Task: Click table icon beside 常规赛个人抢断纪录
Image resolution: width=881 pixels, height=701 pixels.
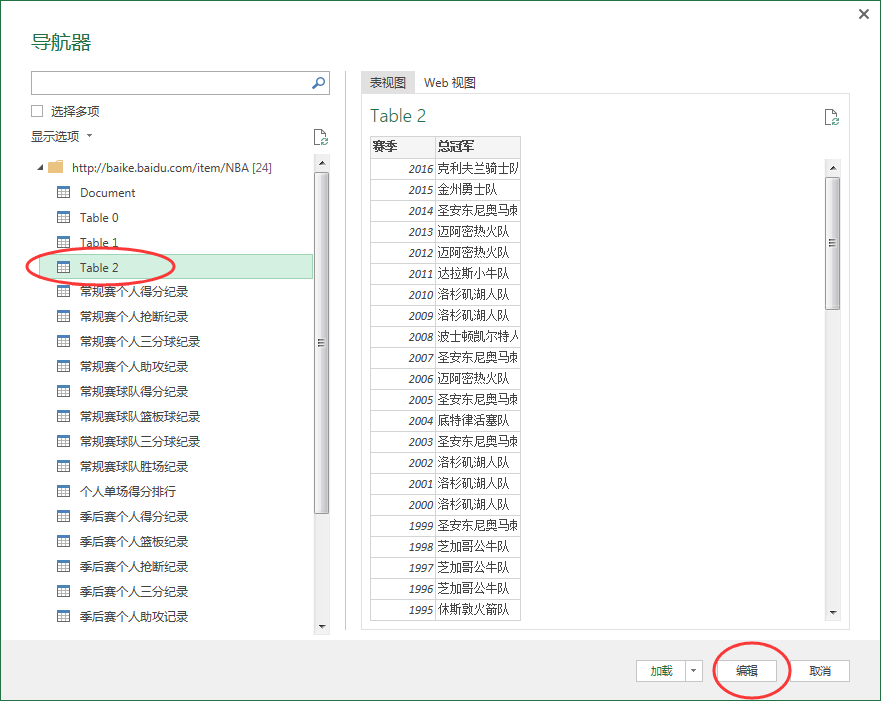Action: 63,316
